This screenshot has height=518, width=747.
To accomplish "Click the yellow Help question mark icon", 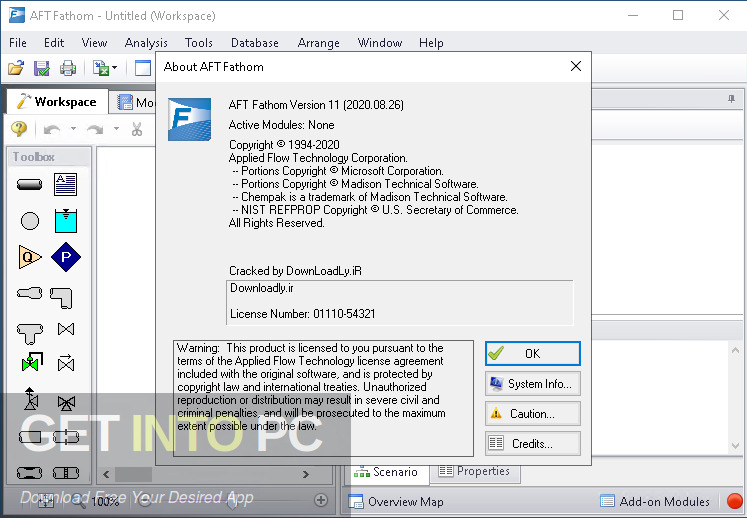I will (x=19, y=129).
